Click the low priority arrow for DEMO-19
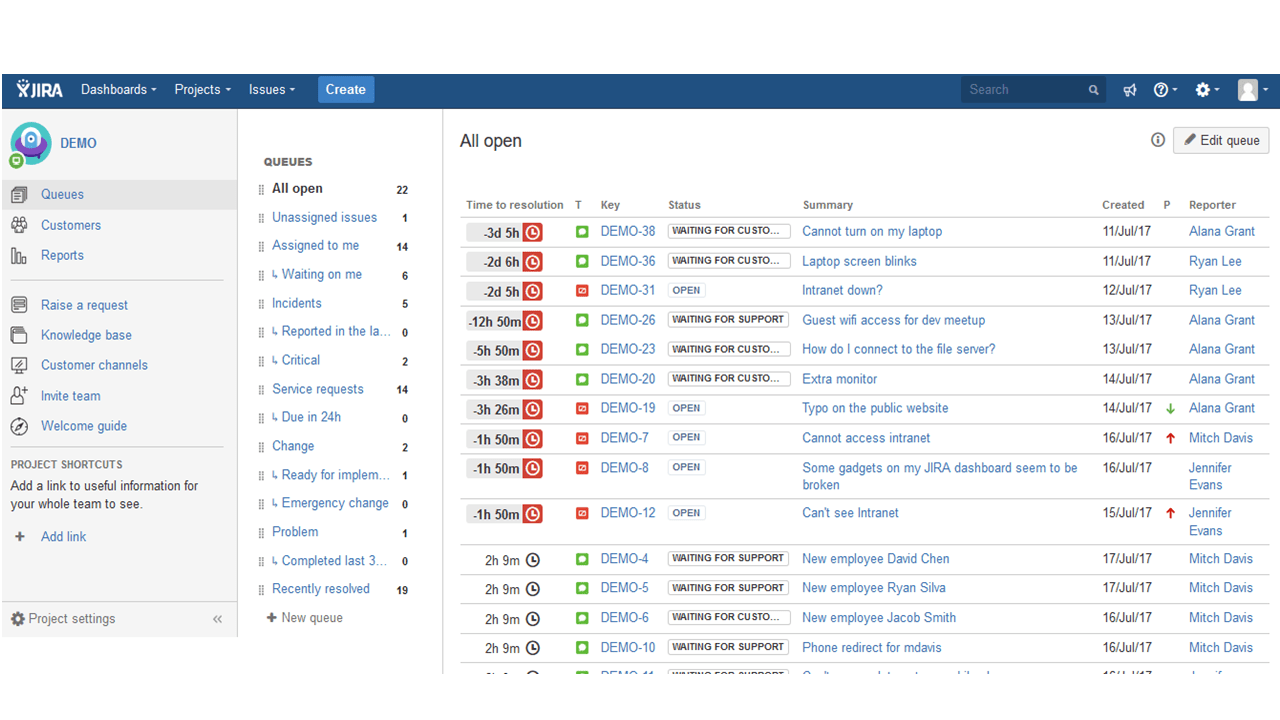The image size is (1280, 720). 1171,409
